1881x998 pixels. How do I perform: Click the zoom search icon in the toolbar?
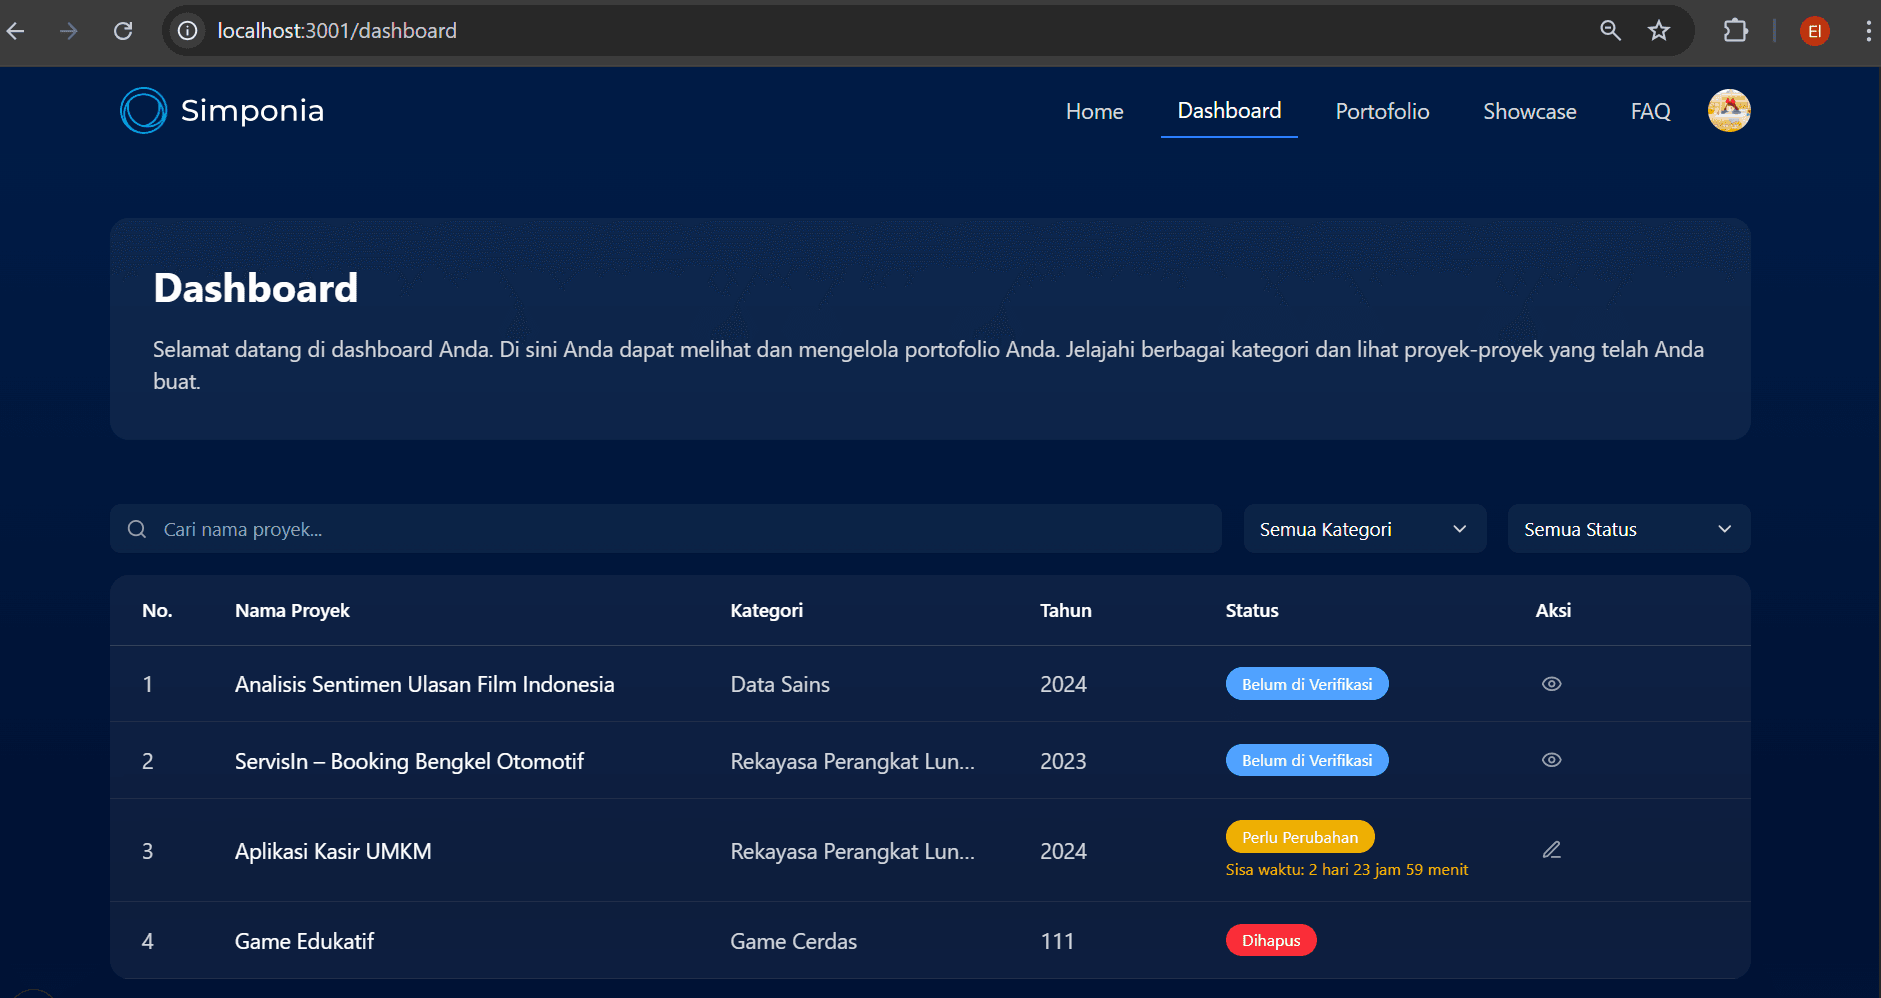click(1610, 31)
